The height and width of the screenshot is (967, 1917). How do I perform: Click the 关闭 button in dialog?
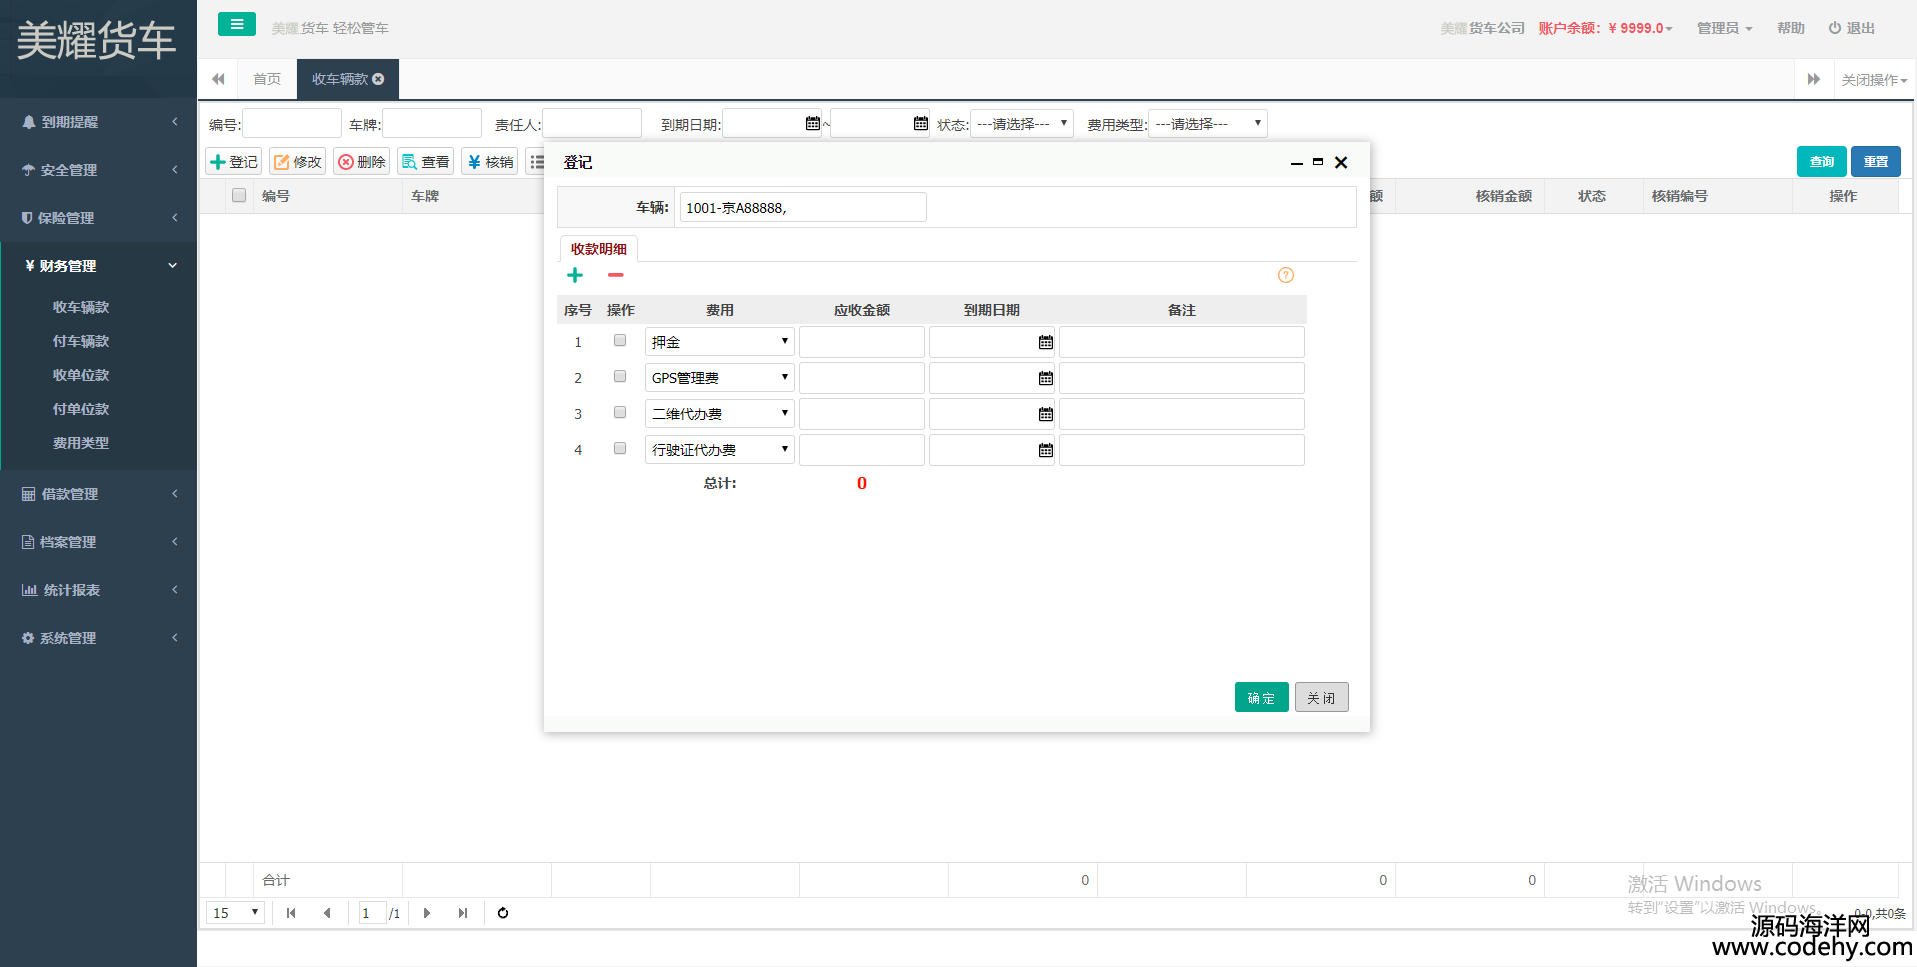point(1322,697)
